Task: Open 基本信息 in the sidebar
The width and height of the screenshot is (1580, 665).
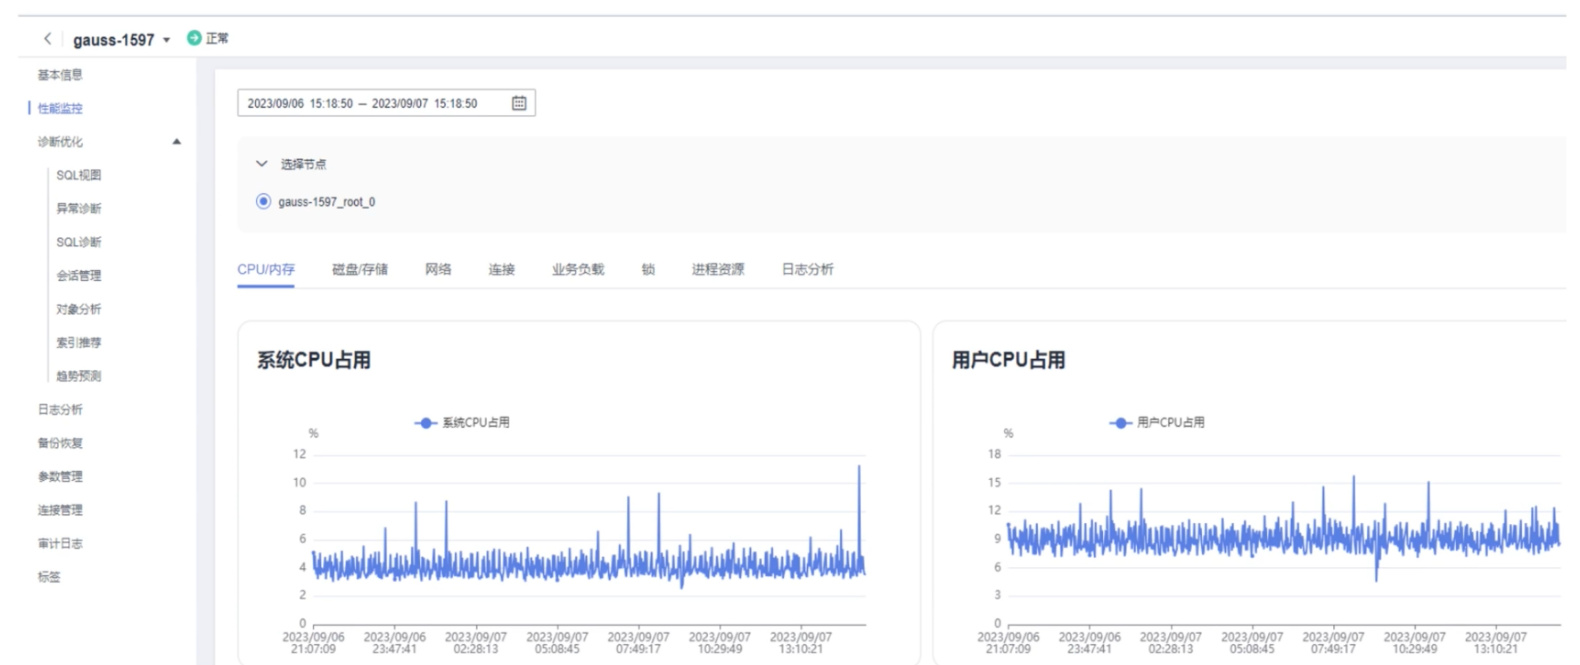Action: coord(60,75)
